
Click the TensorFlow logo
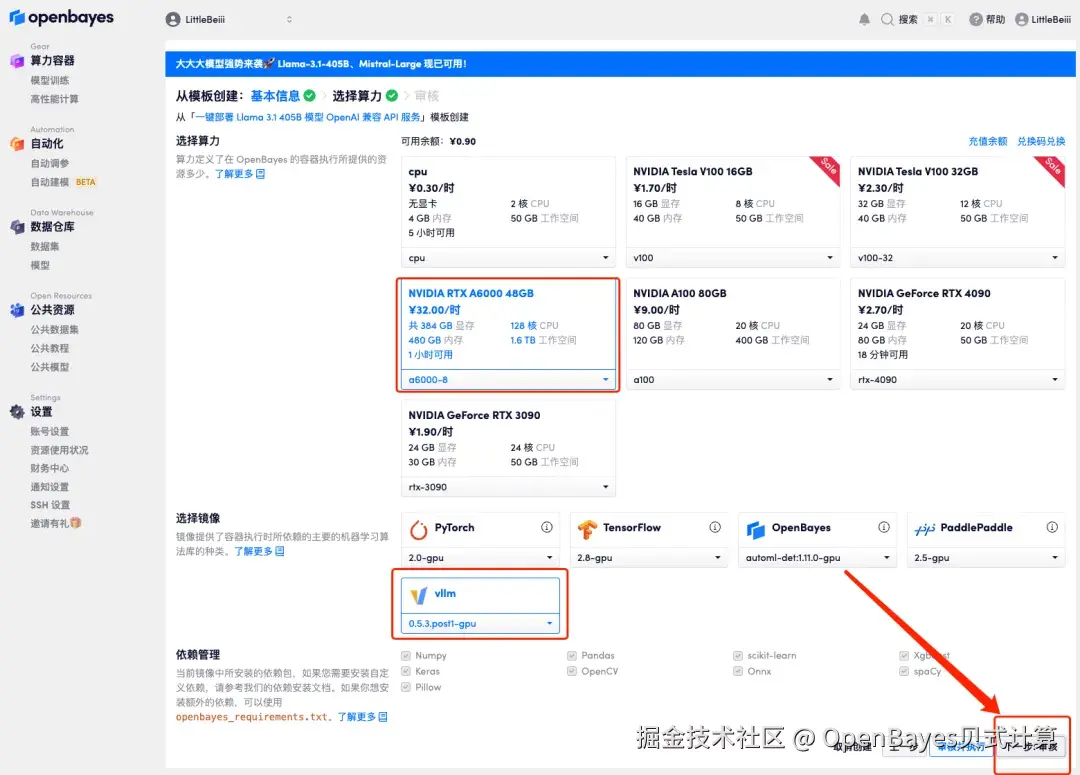587,529
